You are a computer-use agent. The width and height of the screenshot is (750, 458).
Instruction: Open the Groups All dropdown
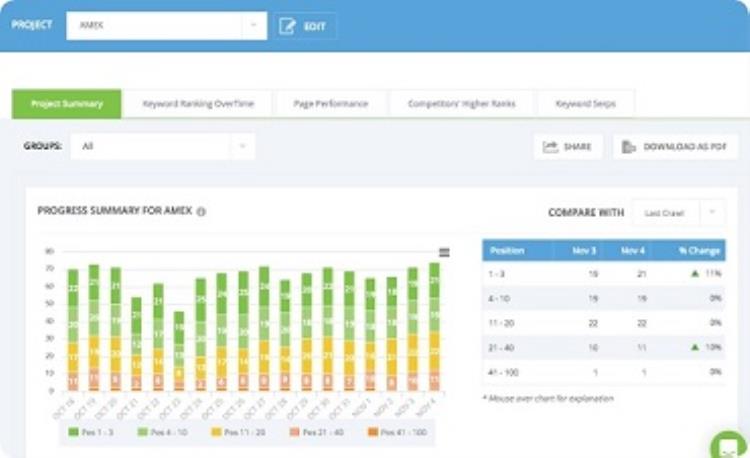pos(242,146)
